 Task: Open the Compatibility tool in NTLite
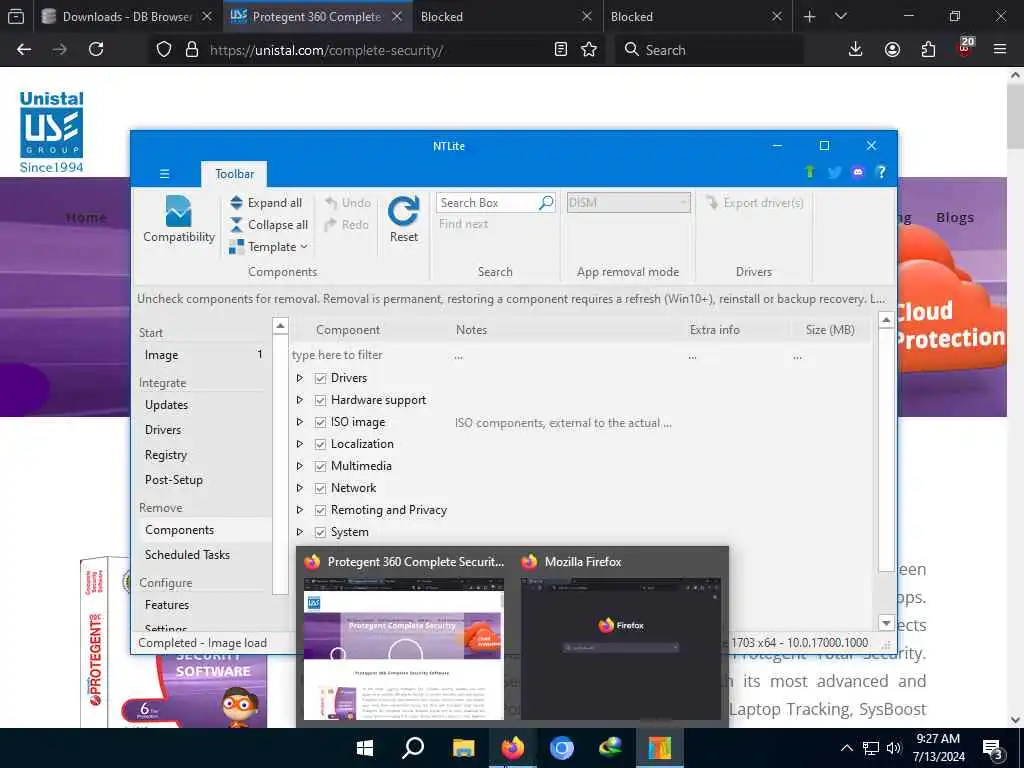click(x=178, y=219)
